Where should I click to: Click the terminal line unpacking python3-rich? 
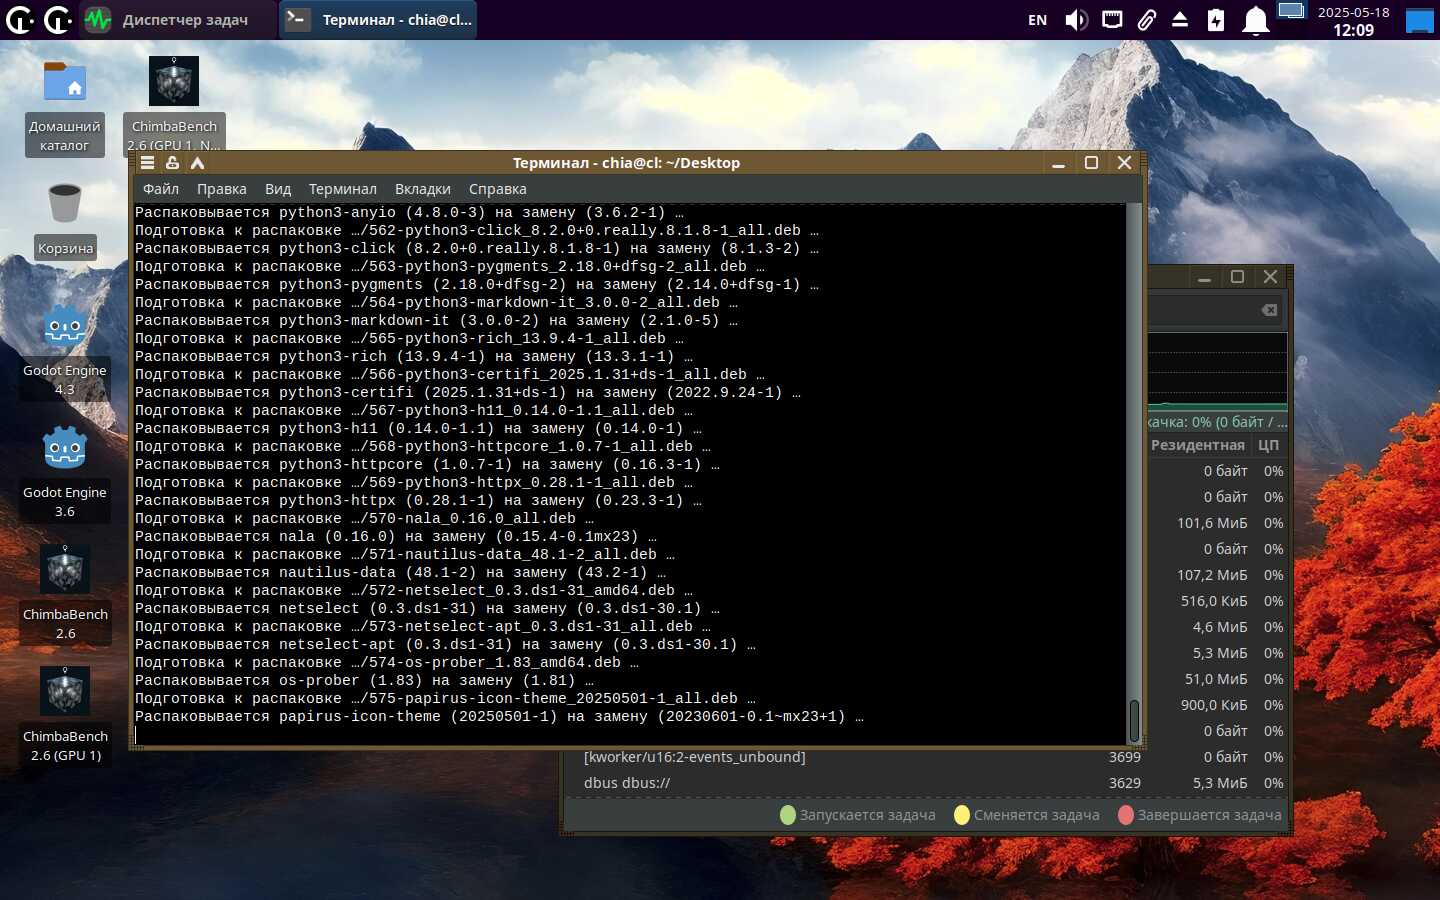coord(414,357)
